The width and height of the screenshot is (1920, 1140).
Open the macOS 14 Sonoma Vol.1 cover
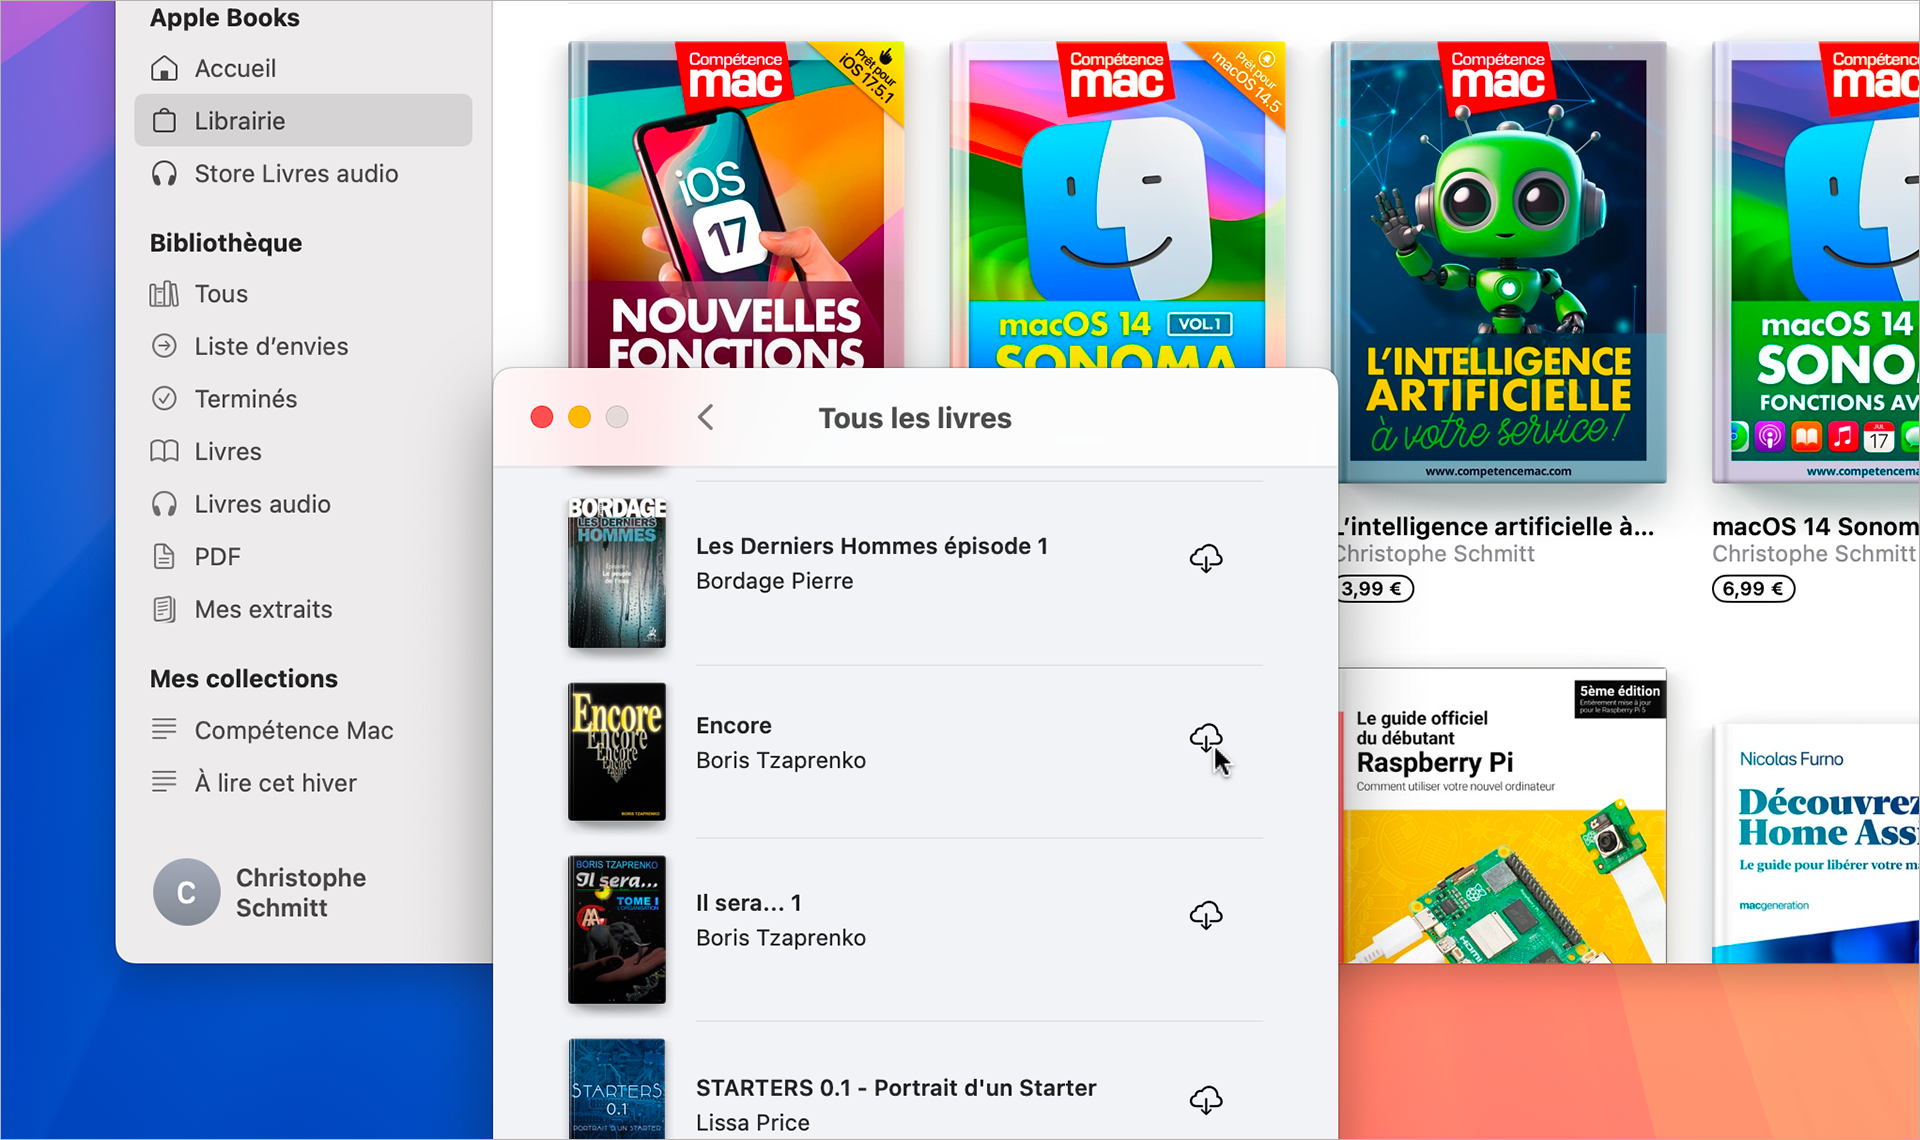coord(1118,205)
